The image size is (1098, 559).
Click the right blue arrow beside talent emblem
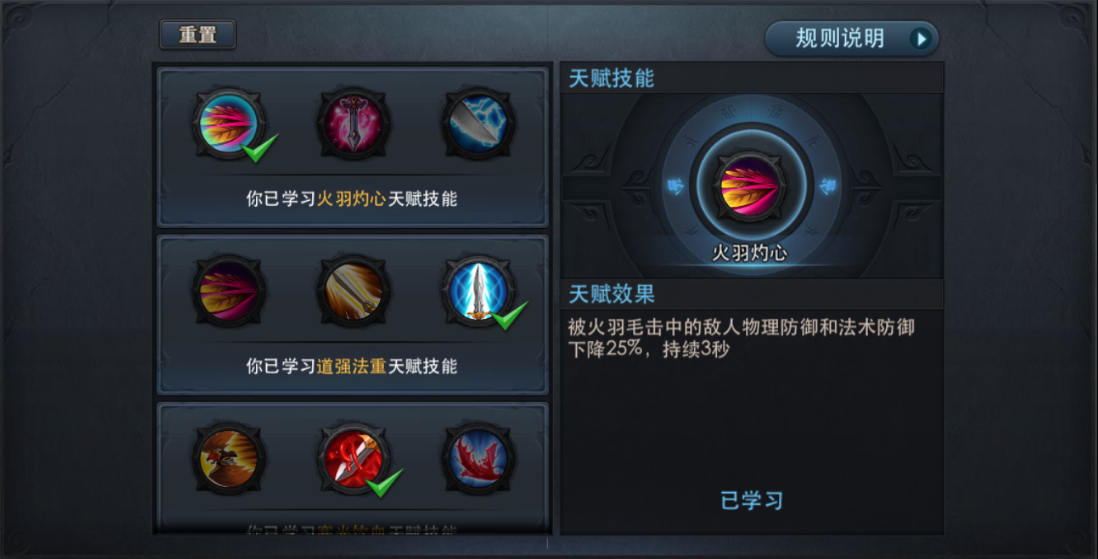pos(827,186)
